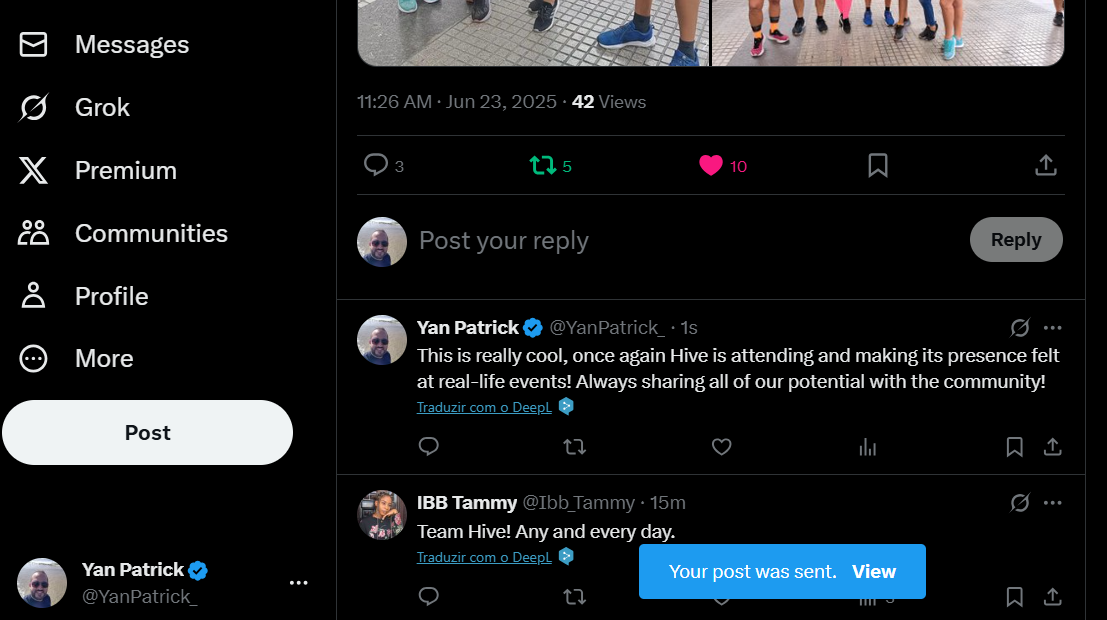This screenshot has width=1107, height=620.
Task: Open more options on Yan Patrick's reply
Action: [x=1053, y=328]
